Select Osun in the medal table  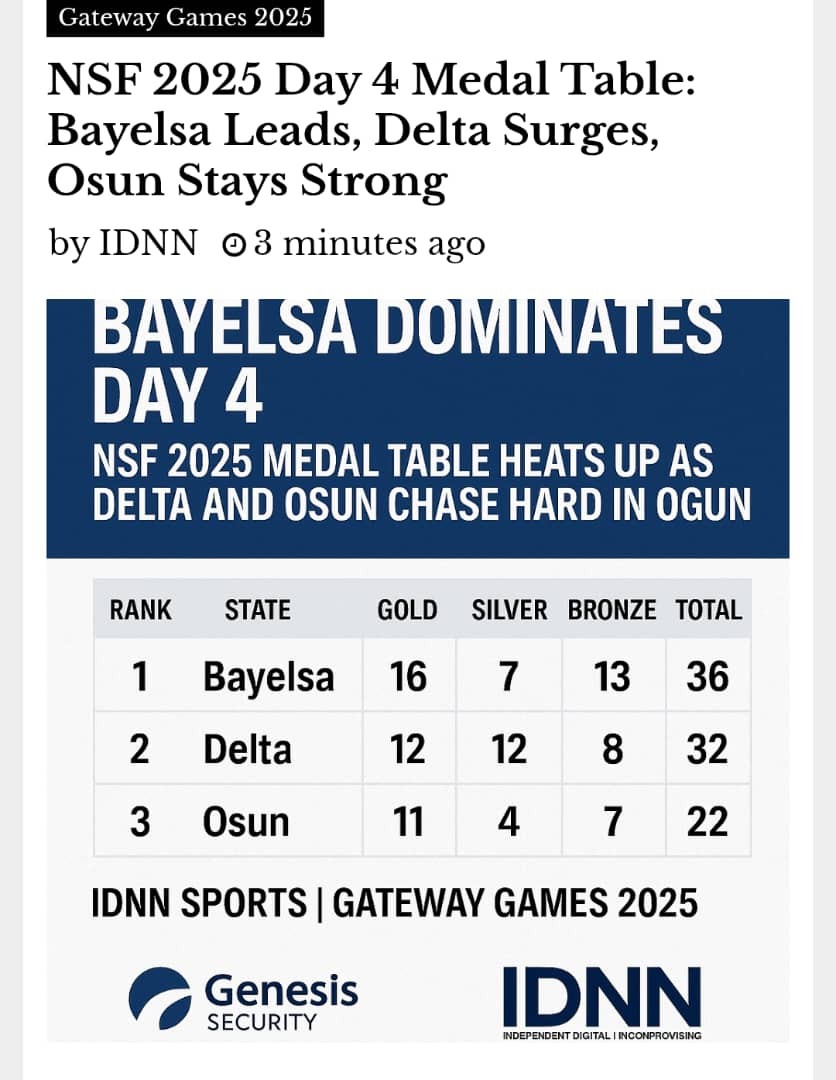pos(246,822)
